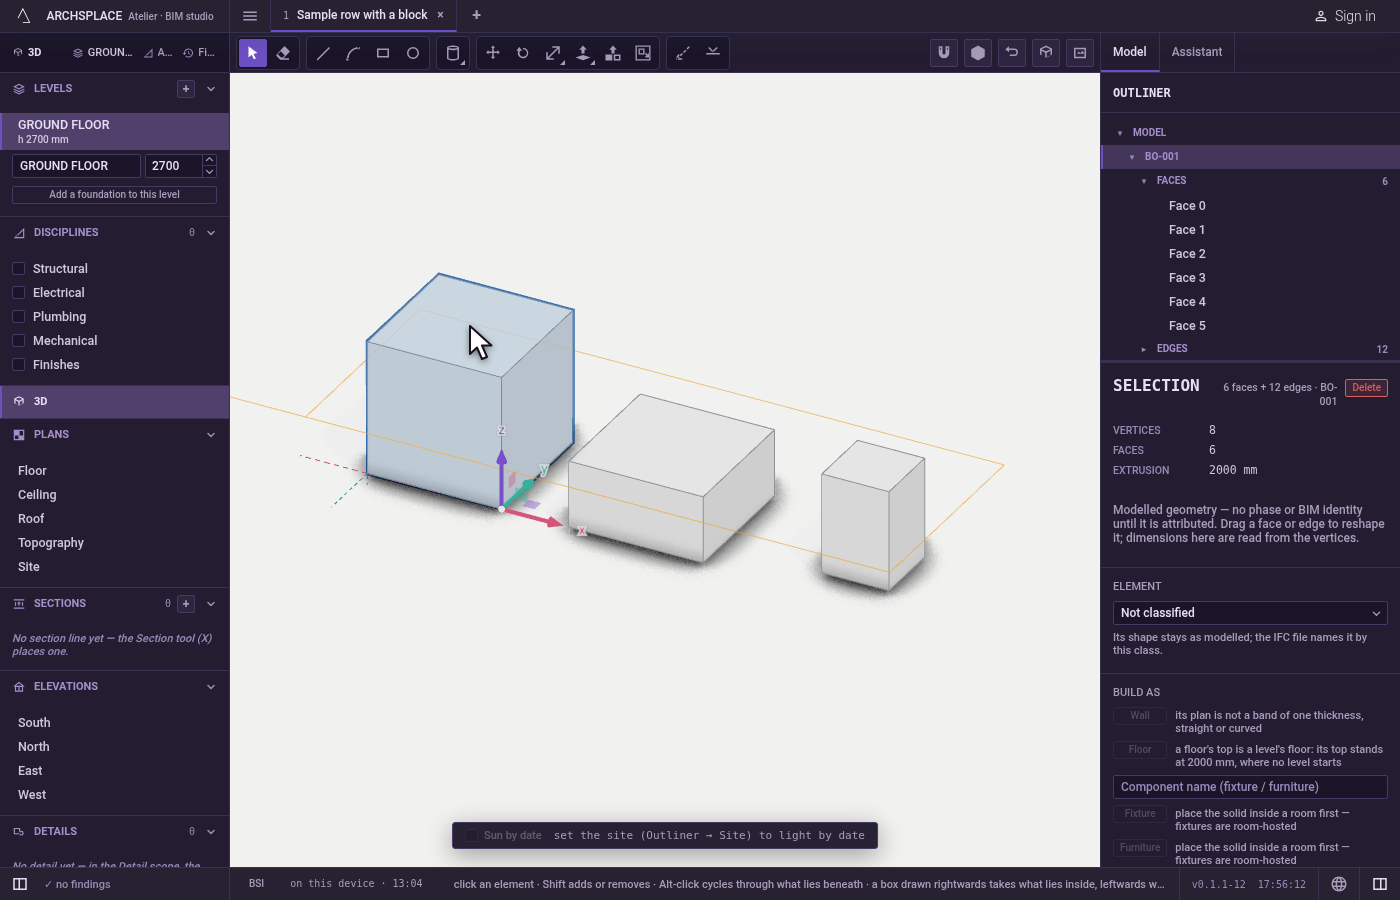
Task: Click the solid hexagon shading icon
Action: click(978, 53)
